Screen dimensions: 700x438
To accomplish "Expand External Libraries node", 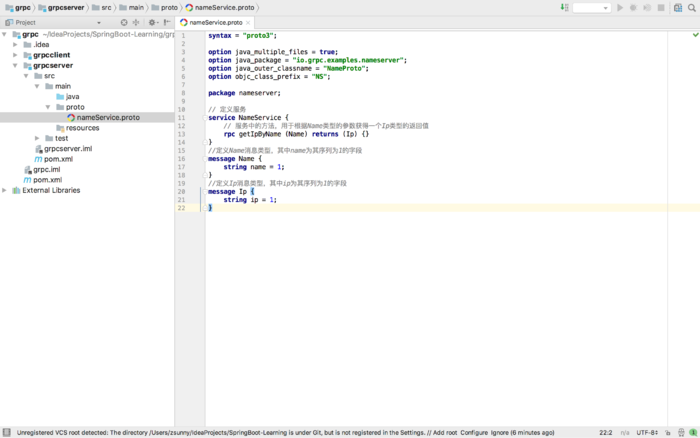I will (x=5, y=190).
